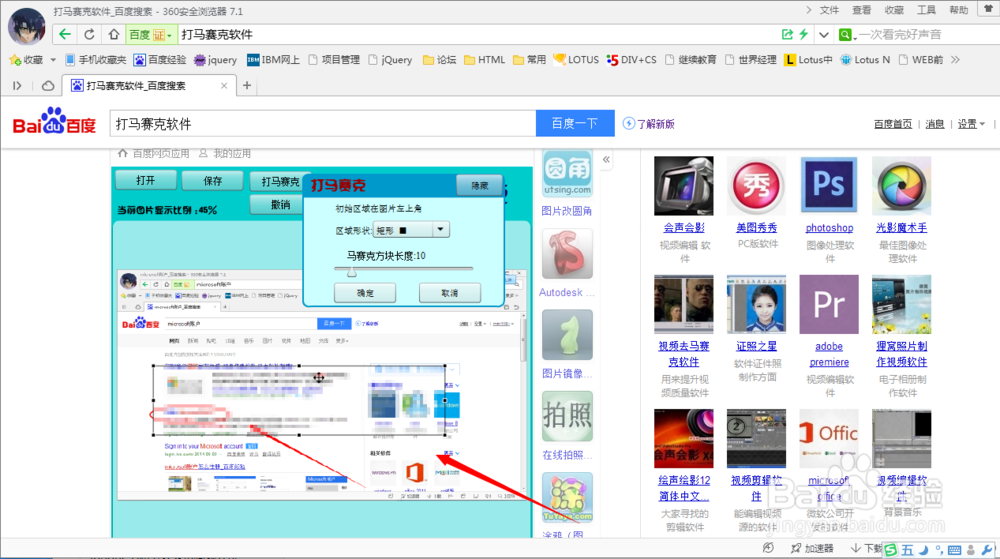Click the 加速器 rocket in status bar

point(812,548)
